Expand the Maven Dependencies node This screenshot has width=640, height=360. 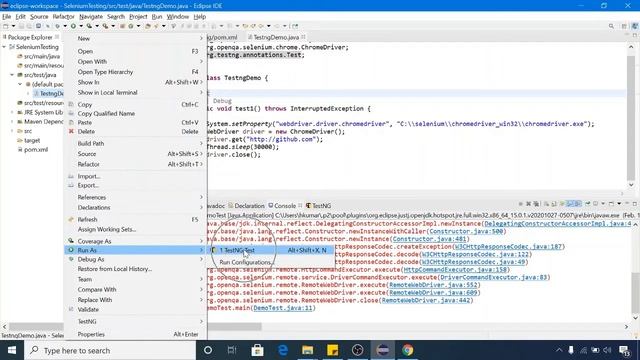point(12,122)
